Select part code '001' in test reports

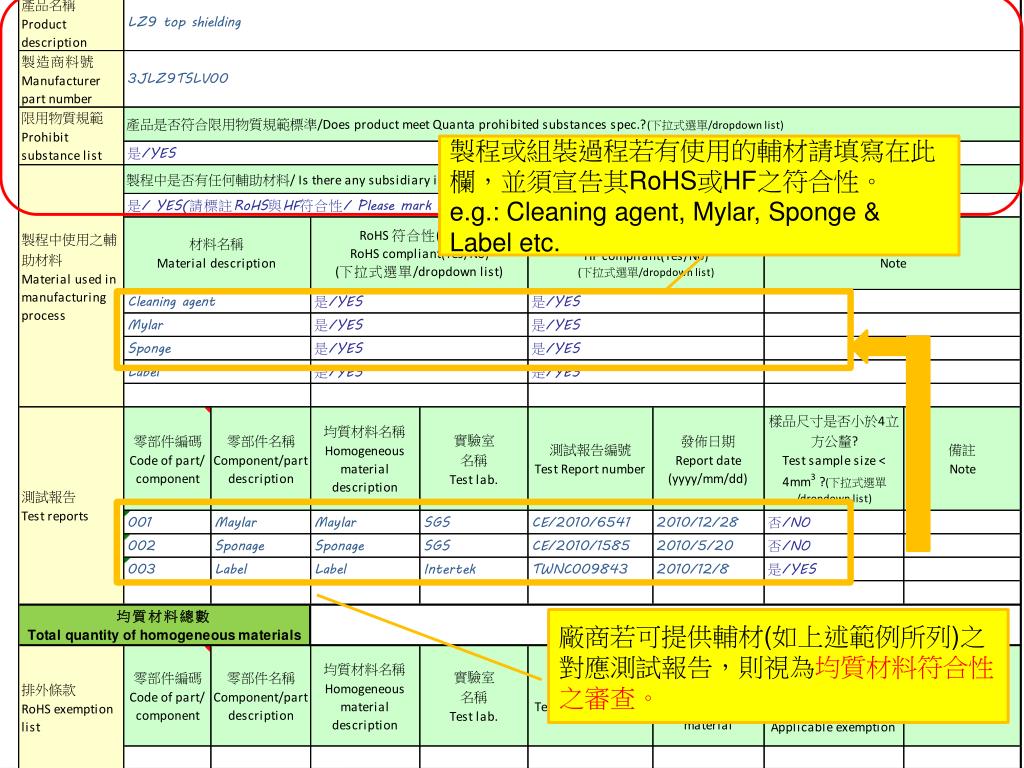point(167,522)
